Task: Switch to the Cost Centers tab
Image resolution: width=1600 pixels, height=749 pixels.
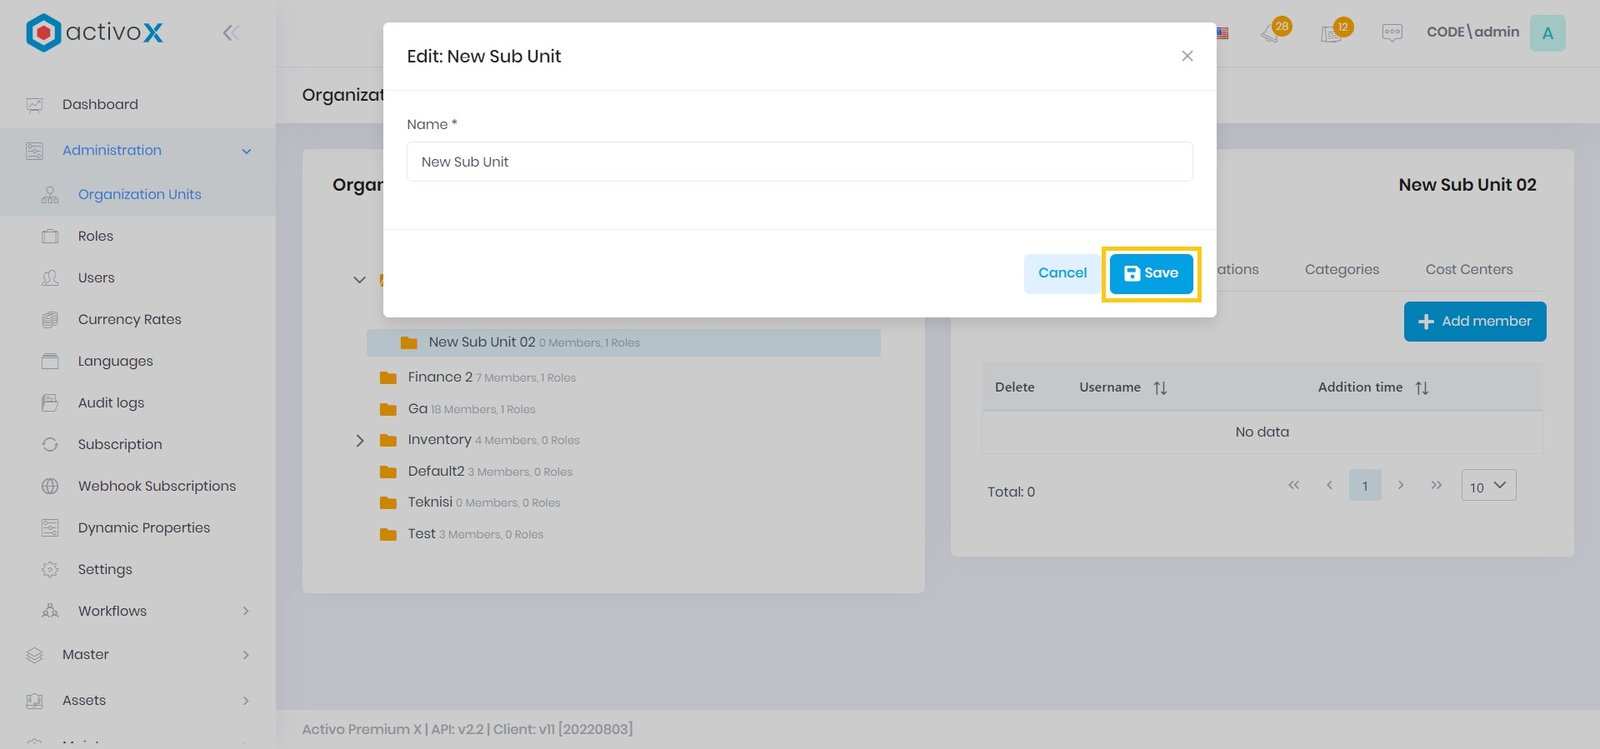Action: 1468,269
